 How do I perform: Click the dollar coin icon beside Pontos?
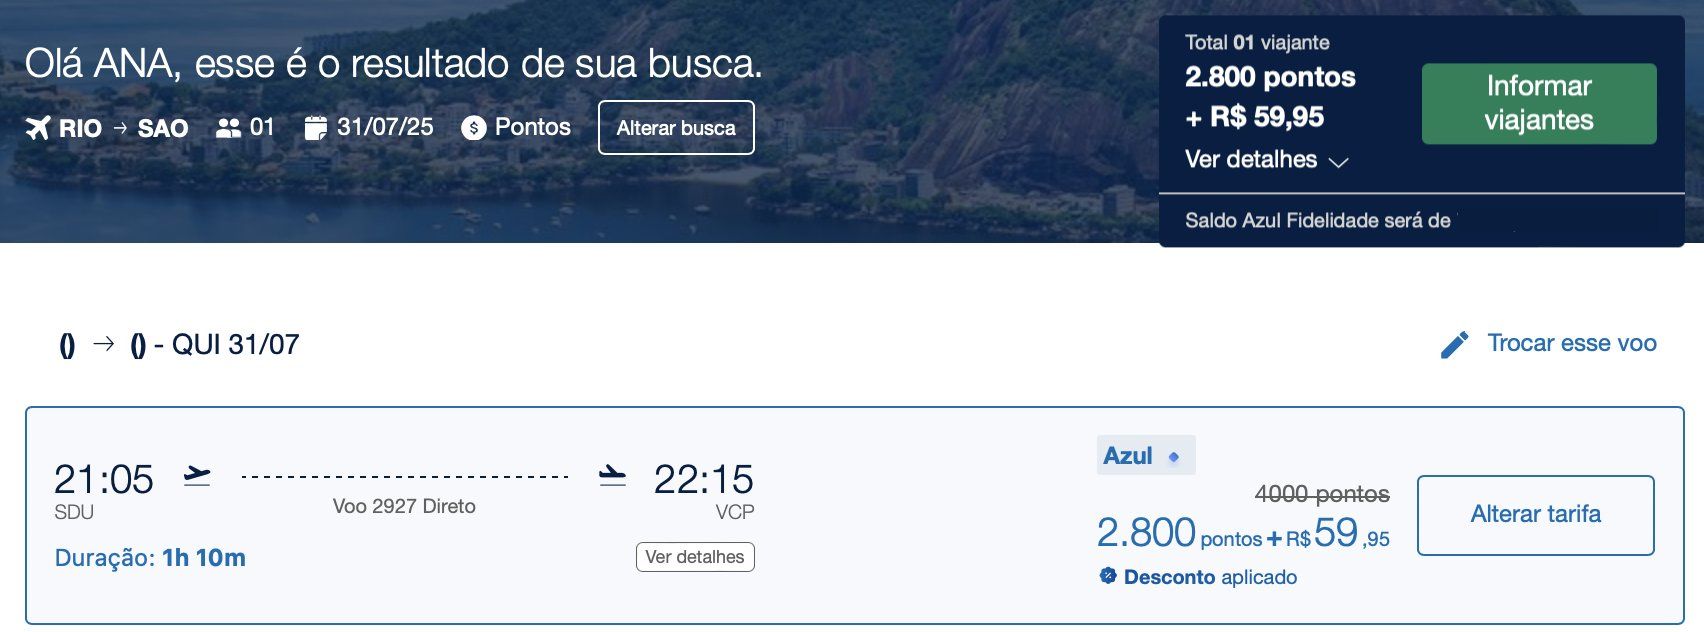[x=474, y=128]
